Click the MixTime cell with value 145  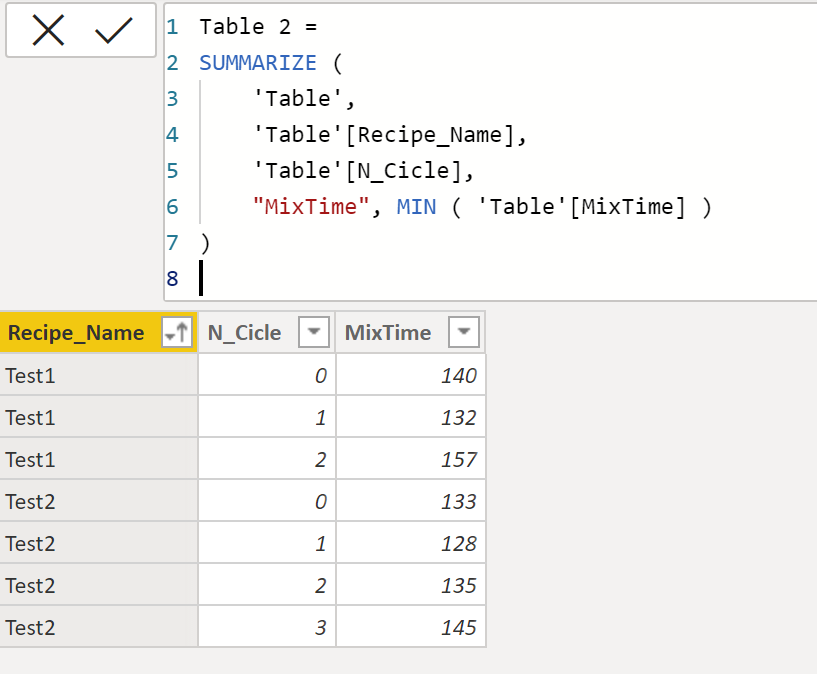[411, 627]
